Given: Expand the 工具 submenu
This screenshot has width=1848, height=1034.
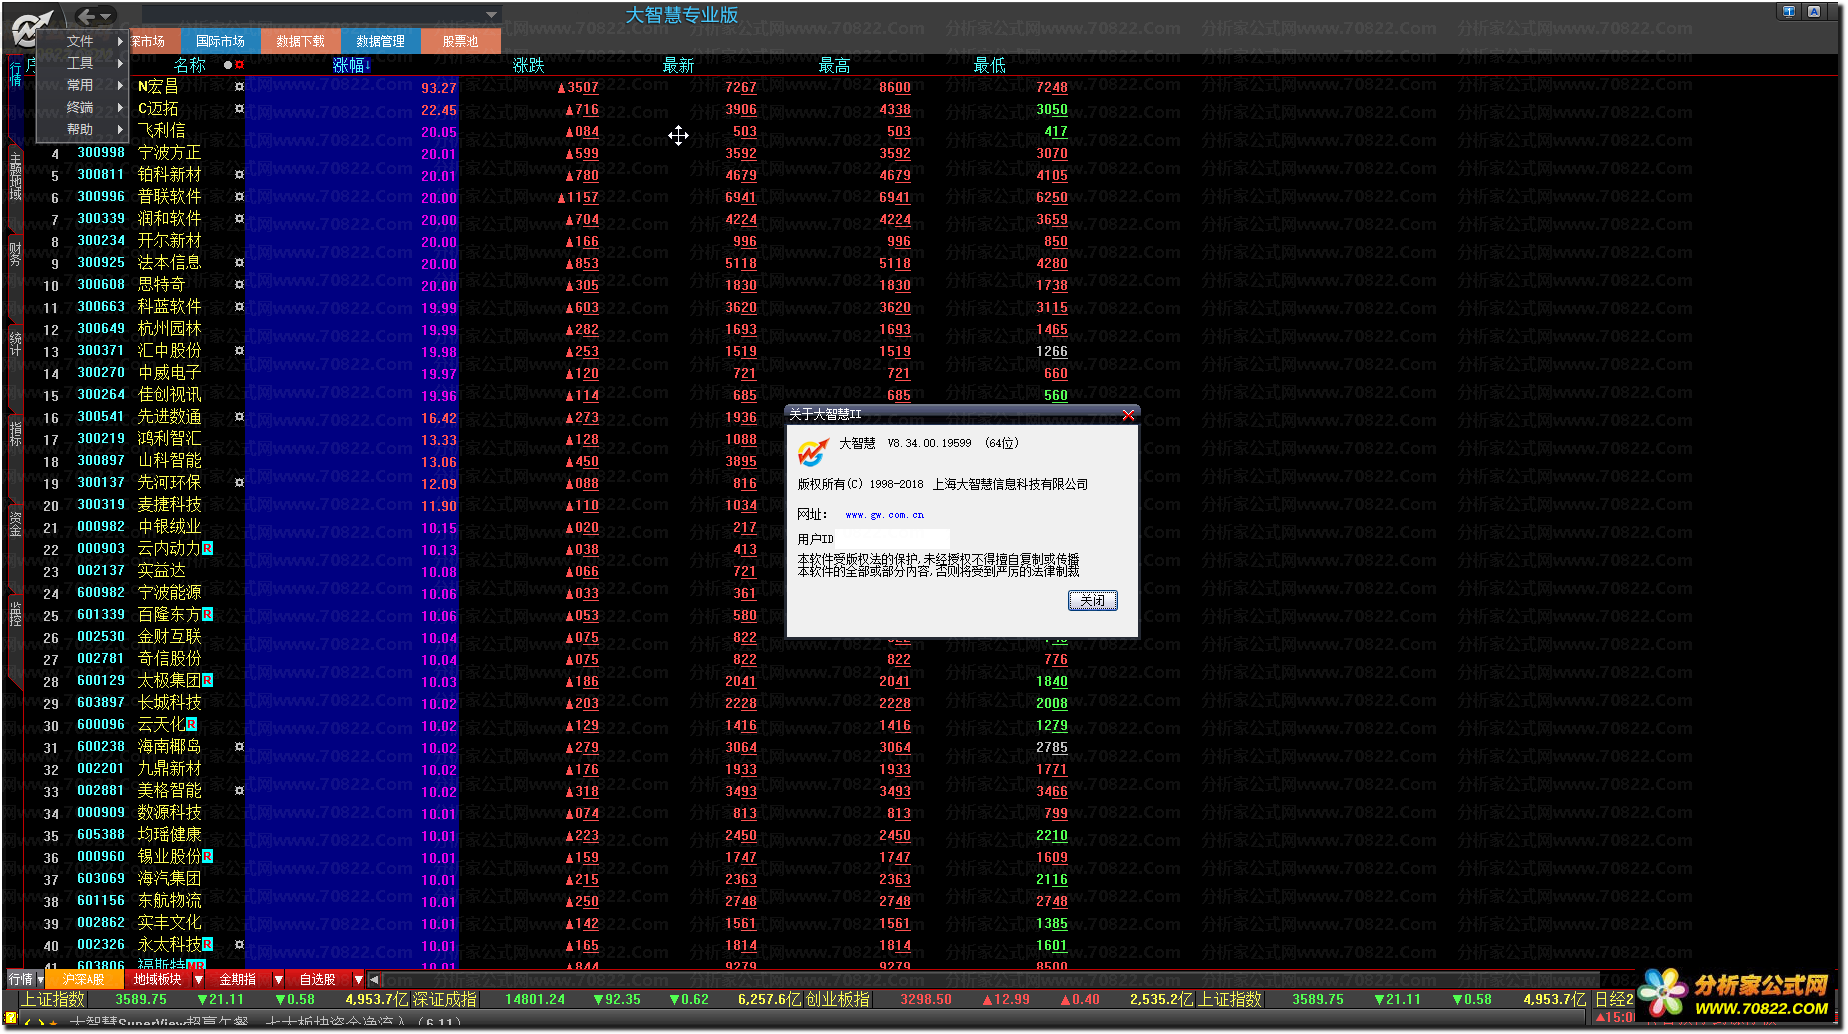Looking at the screenshot, I should (82, 63).
